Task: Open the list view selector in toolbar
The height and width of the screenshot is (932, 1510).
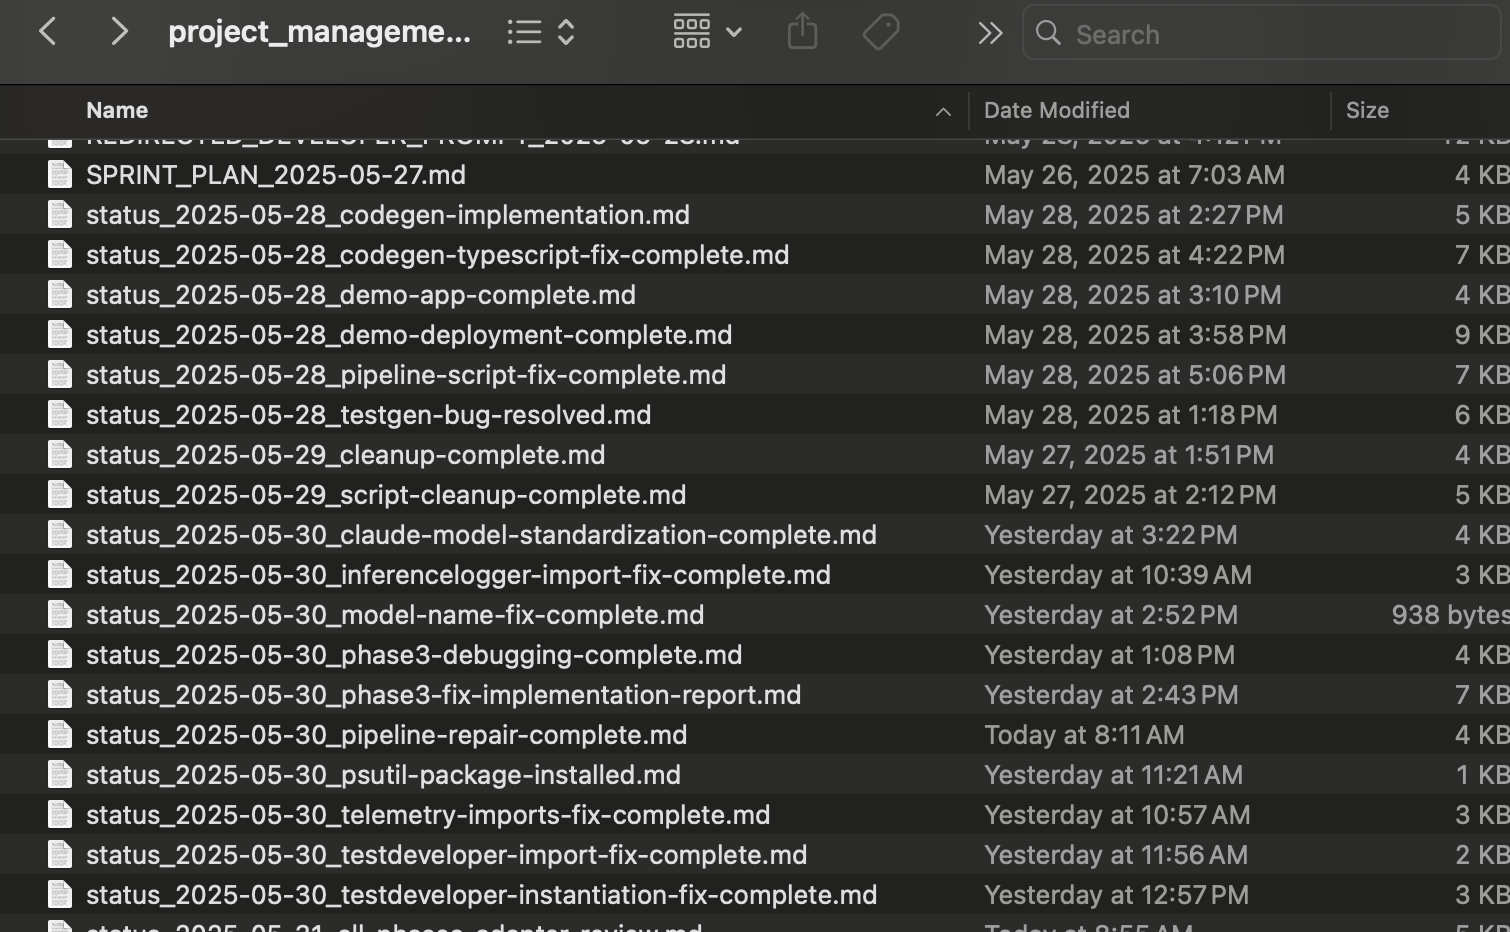Action: pos(541,32)
